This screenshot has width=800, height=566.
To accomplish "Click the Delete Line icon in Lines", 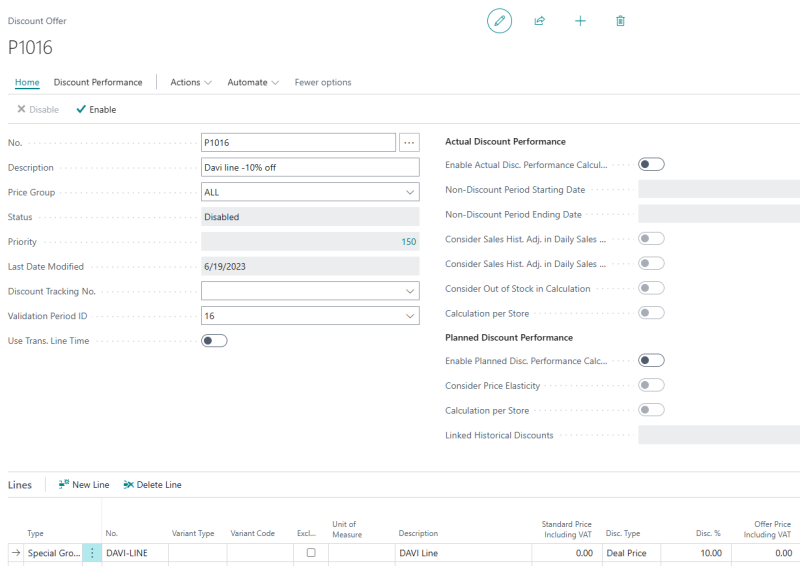I will tap(129, 484).
